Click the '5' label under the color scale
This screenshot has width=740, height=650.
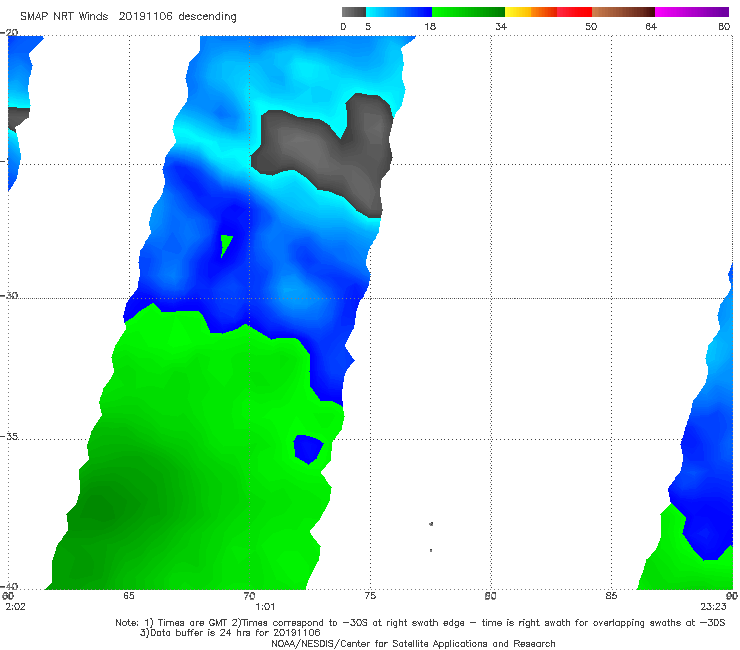[368, 26]
